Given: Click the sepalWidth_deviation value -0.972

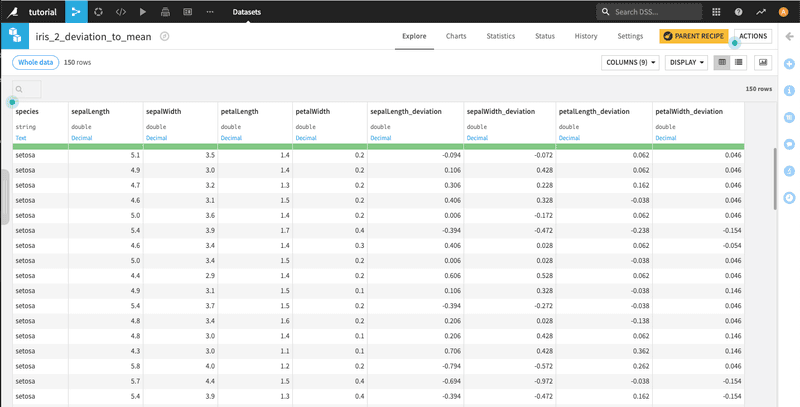Looking at the screenshot, I should (x=544, y=381).
